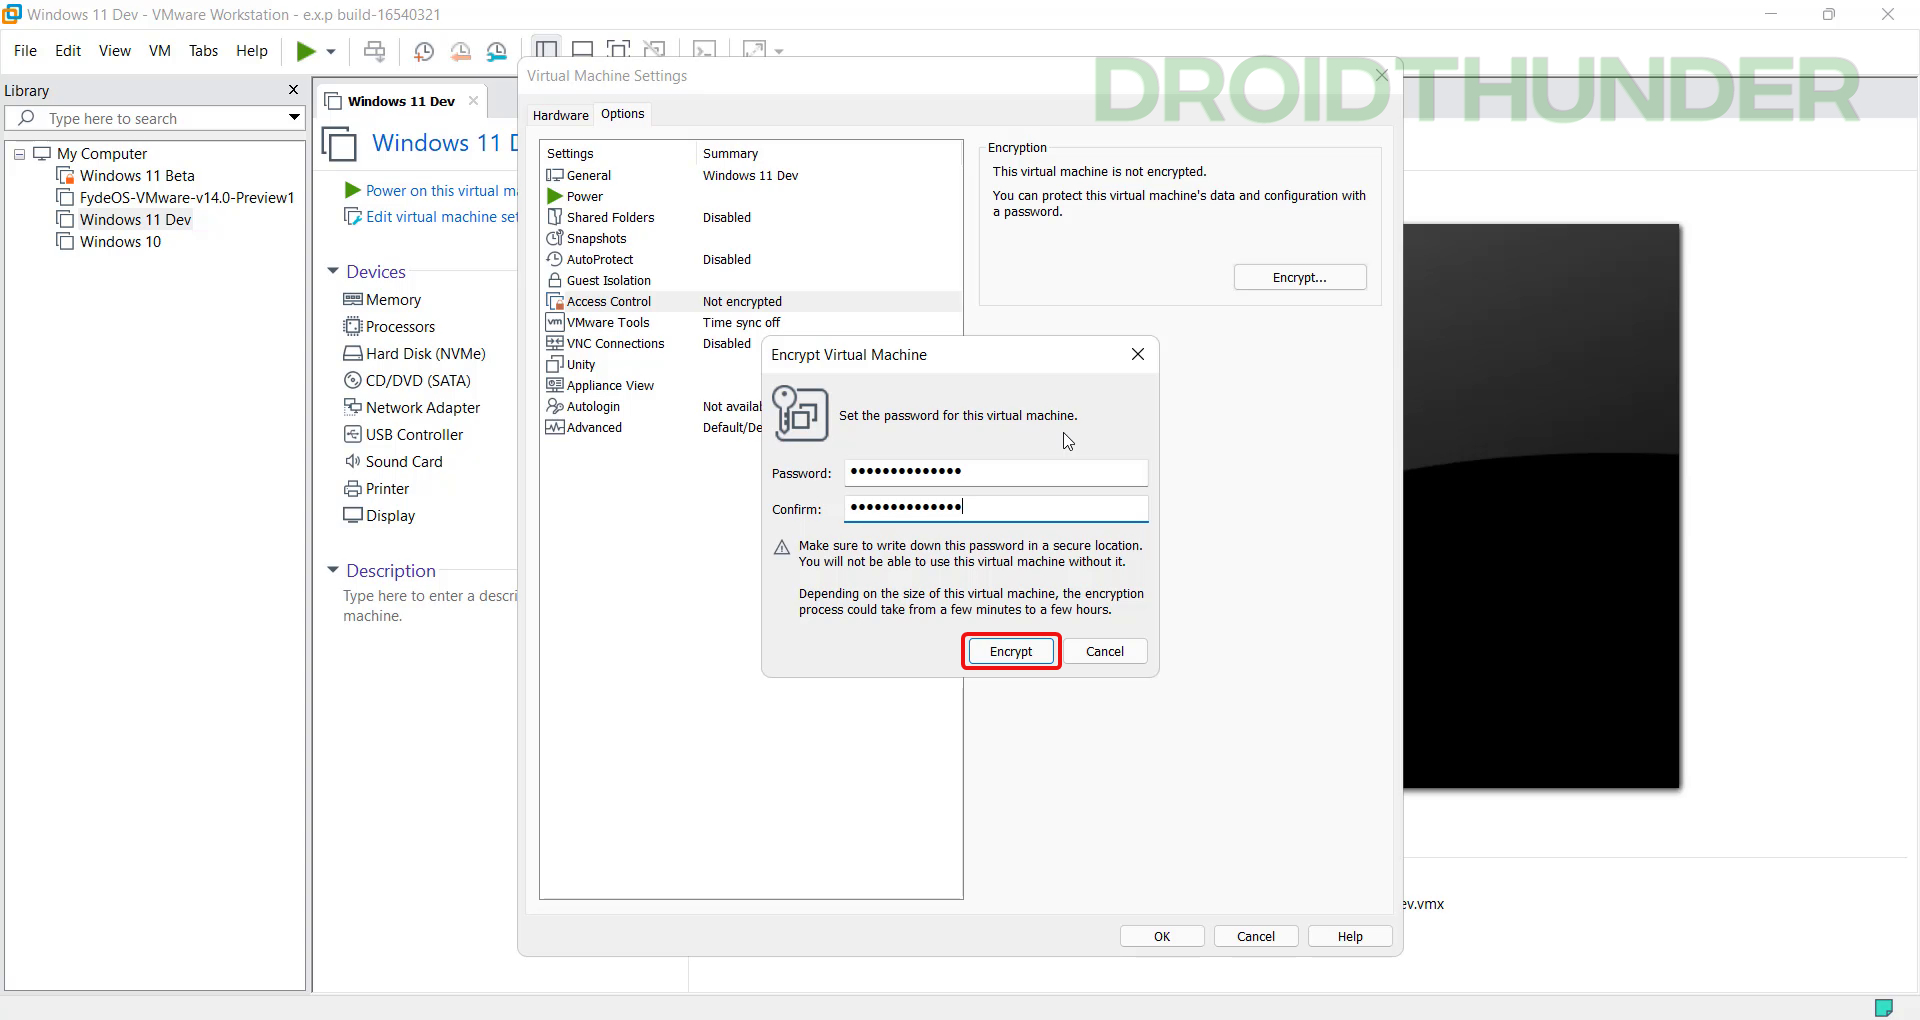The width and height of the screenshot is (1920, 1020).
Task: Open the library search dropdown arrow
Action: pos(294,118)
